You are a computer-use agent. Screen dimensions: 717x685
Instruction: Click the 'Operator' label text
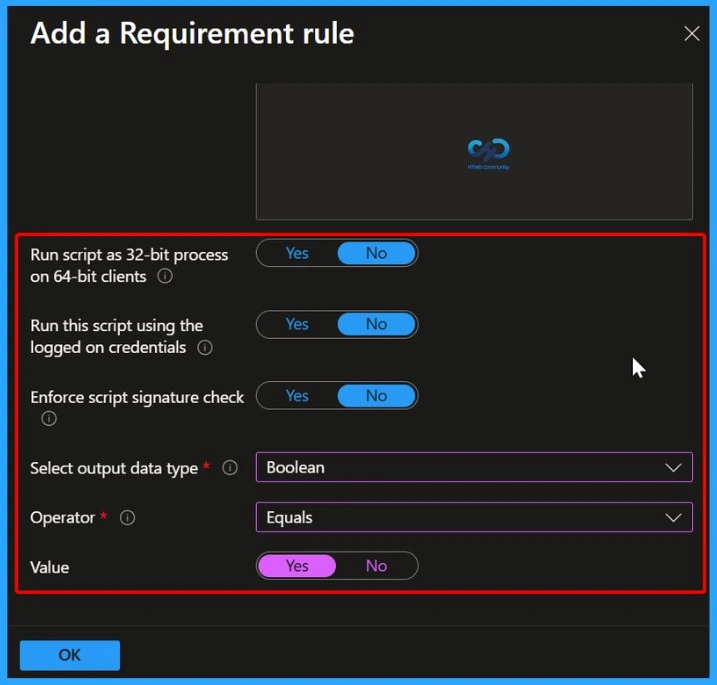point(63,518)
